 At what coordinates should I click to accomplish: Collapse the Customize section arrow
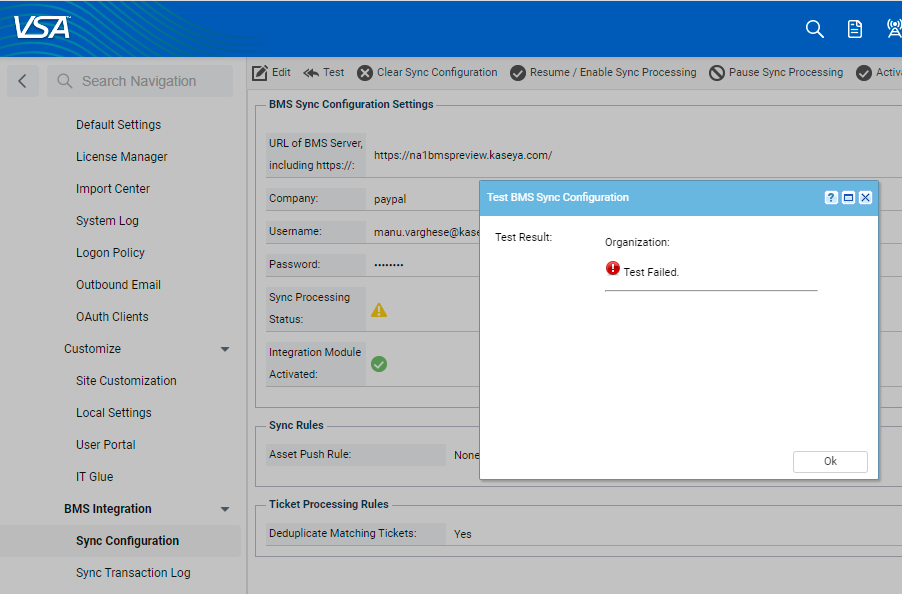point(225,349)
